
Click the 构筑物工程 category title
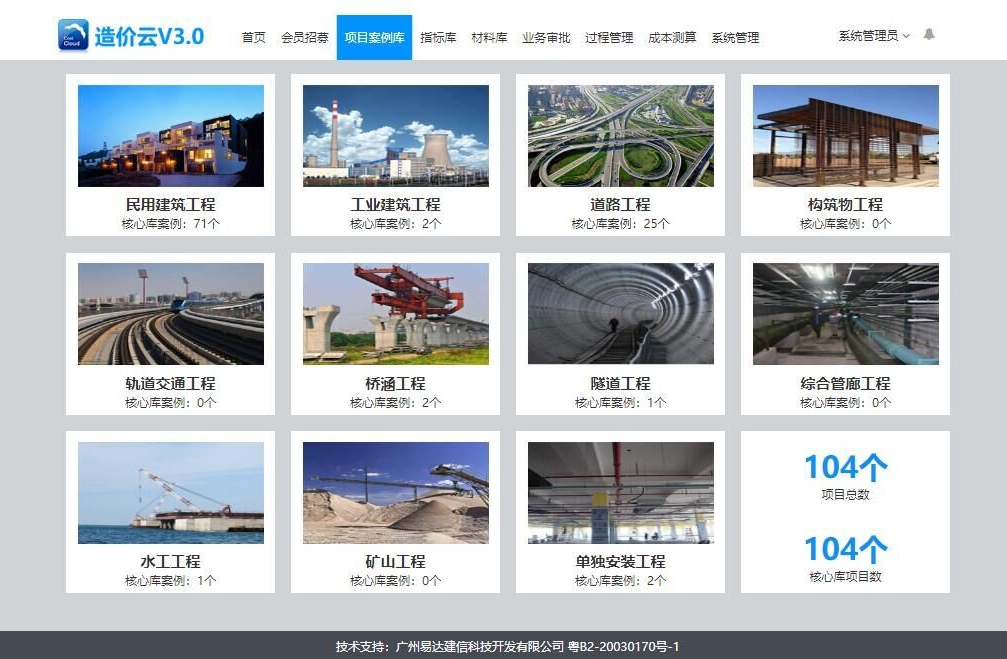(845, 205)
